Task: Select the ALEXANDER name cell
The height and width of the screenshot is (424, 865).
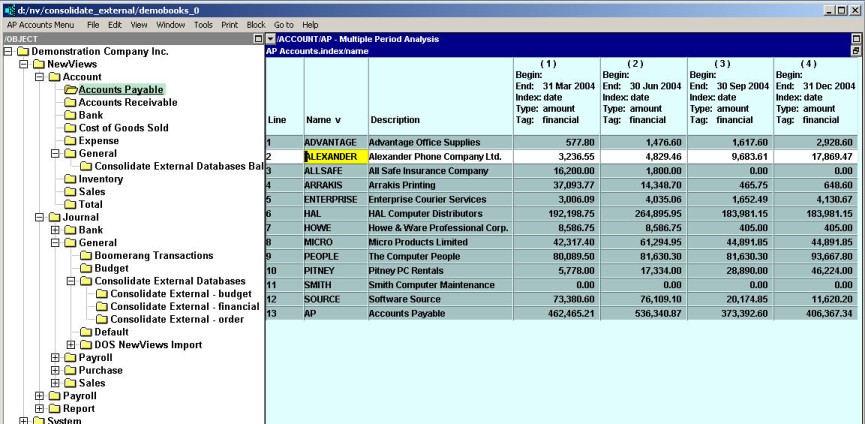Action: click(x=330, y=157)
